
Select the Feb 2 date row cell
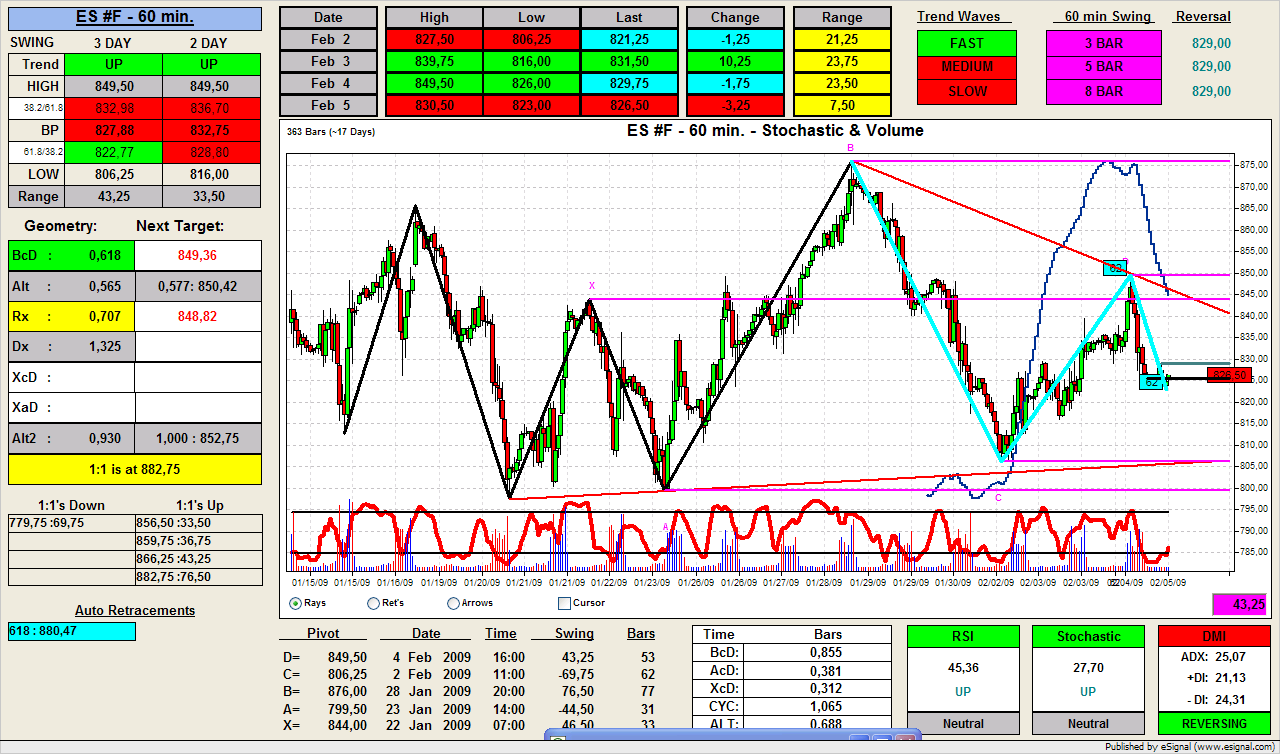click(328, 39)
